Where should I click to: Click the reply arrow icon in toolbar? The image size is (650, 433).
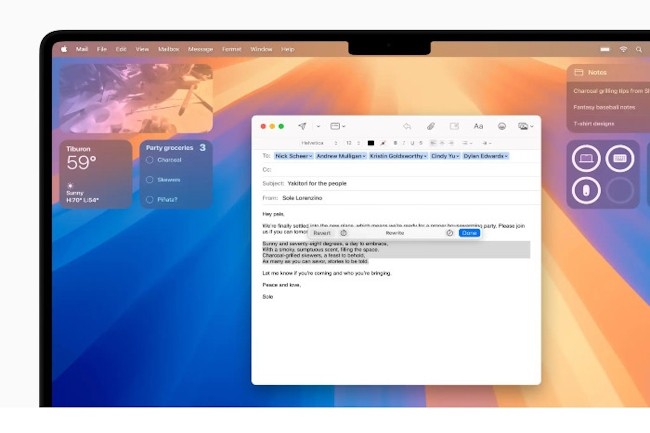(407, 127)
